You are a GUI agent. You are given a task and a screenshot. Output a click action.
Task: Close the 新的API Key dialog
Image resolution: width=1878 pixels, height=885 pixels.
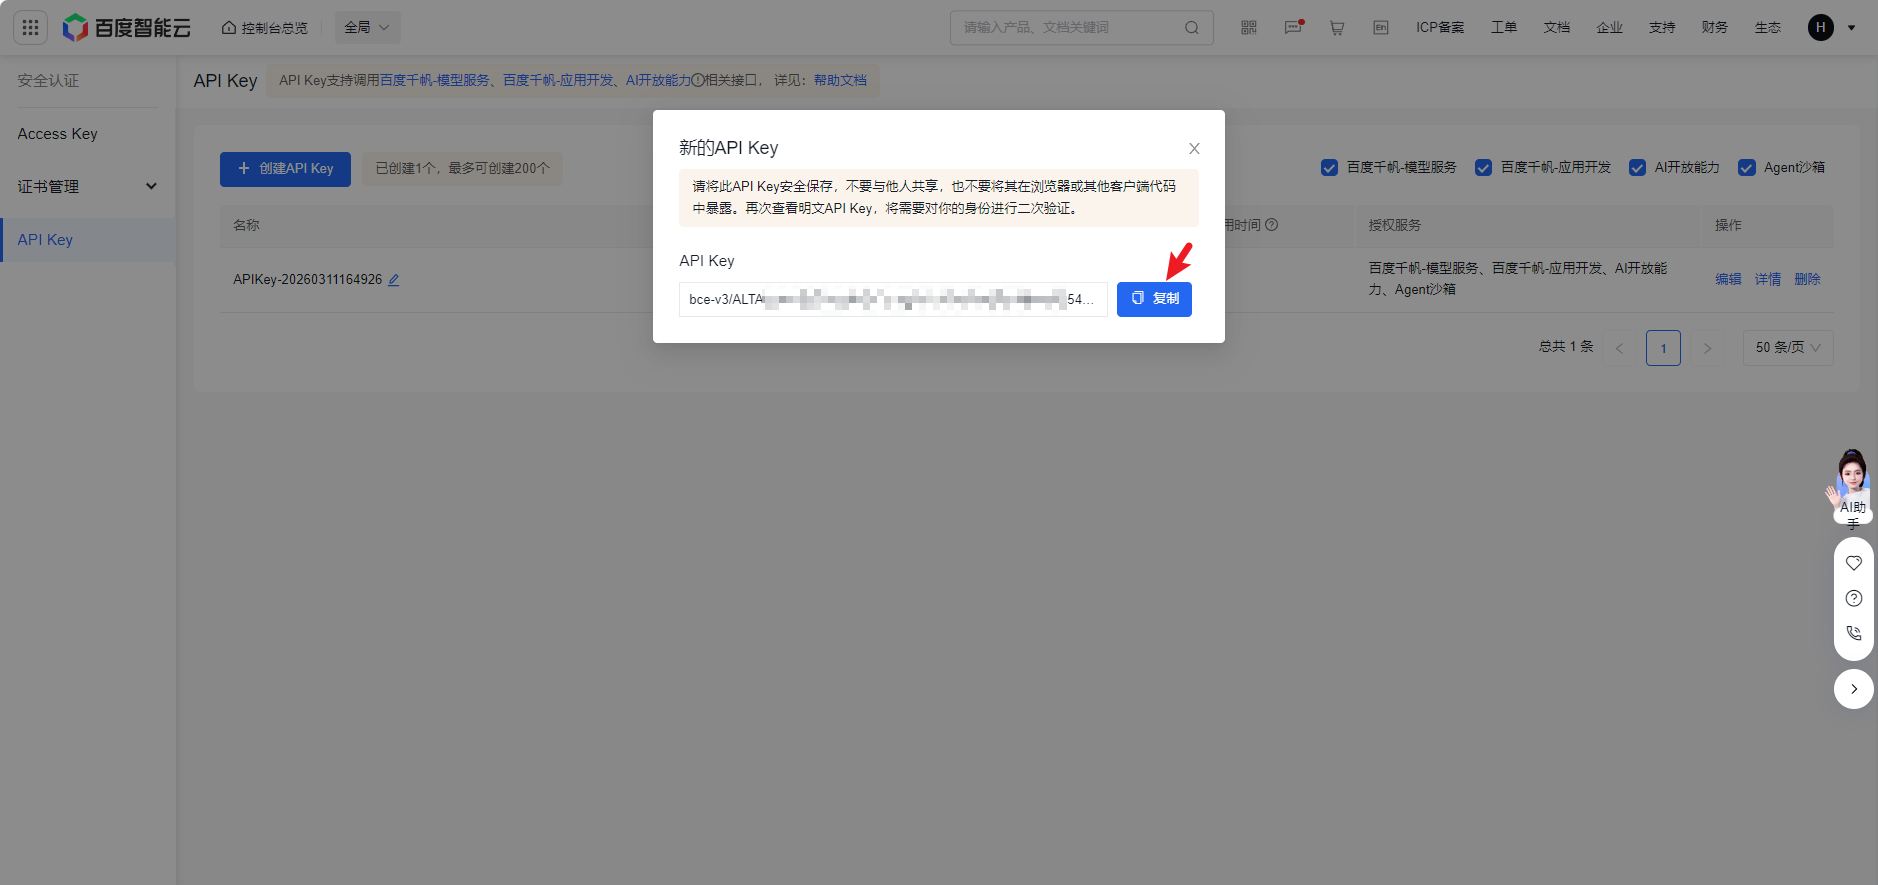(x=1194, y=149)
